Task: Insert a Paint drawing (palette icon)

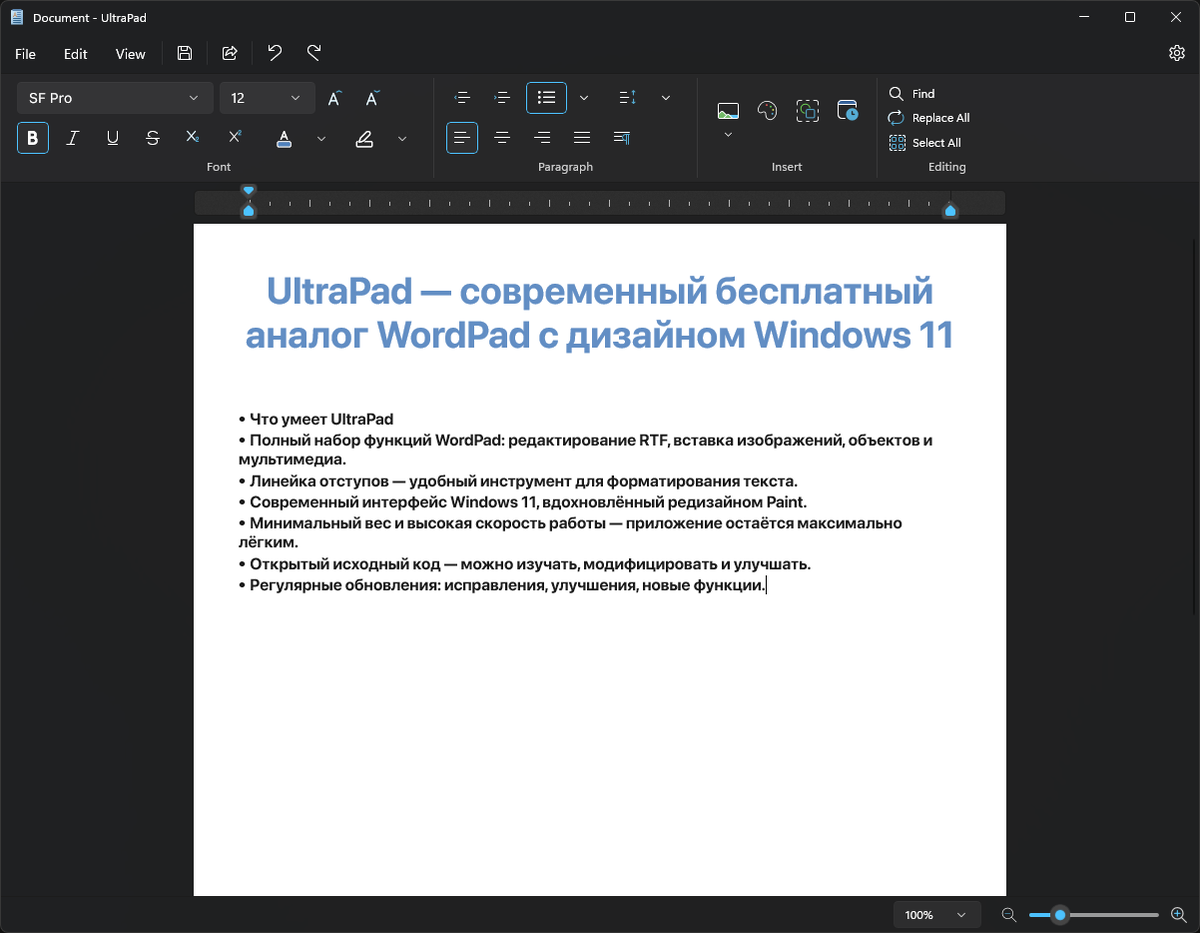Action: 767,111
